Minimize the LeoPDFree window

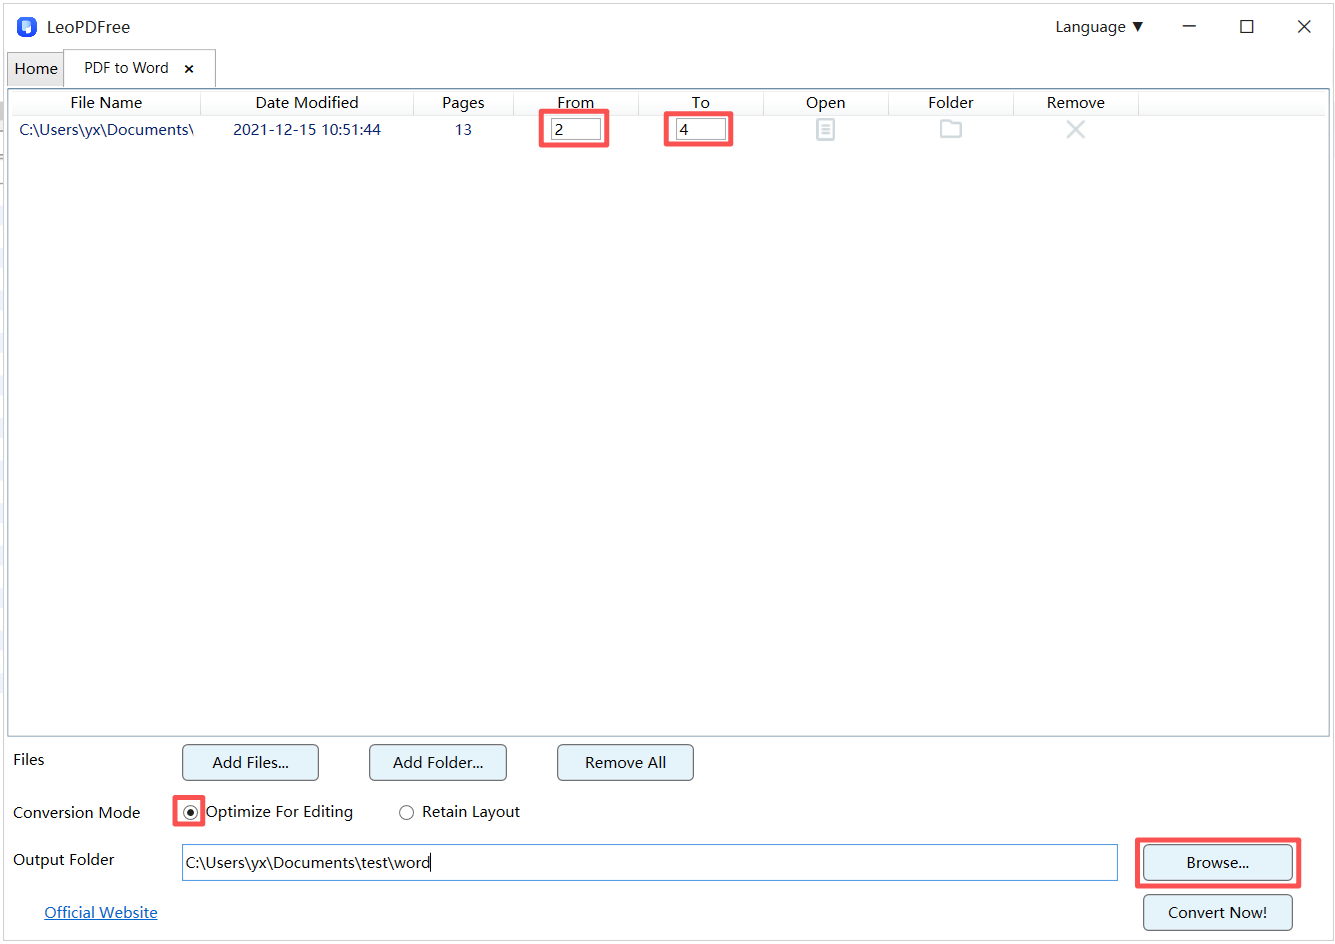tap(1189, 27)
